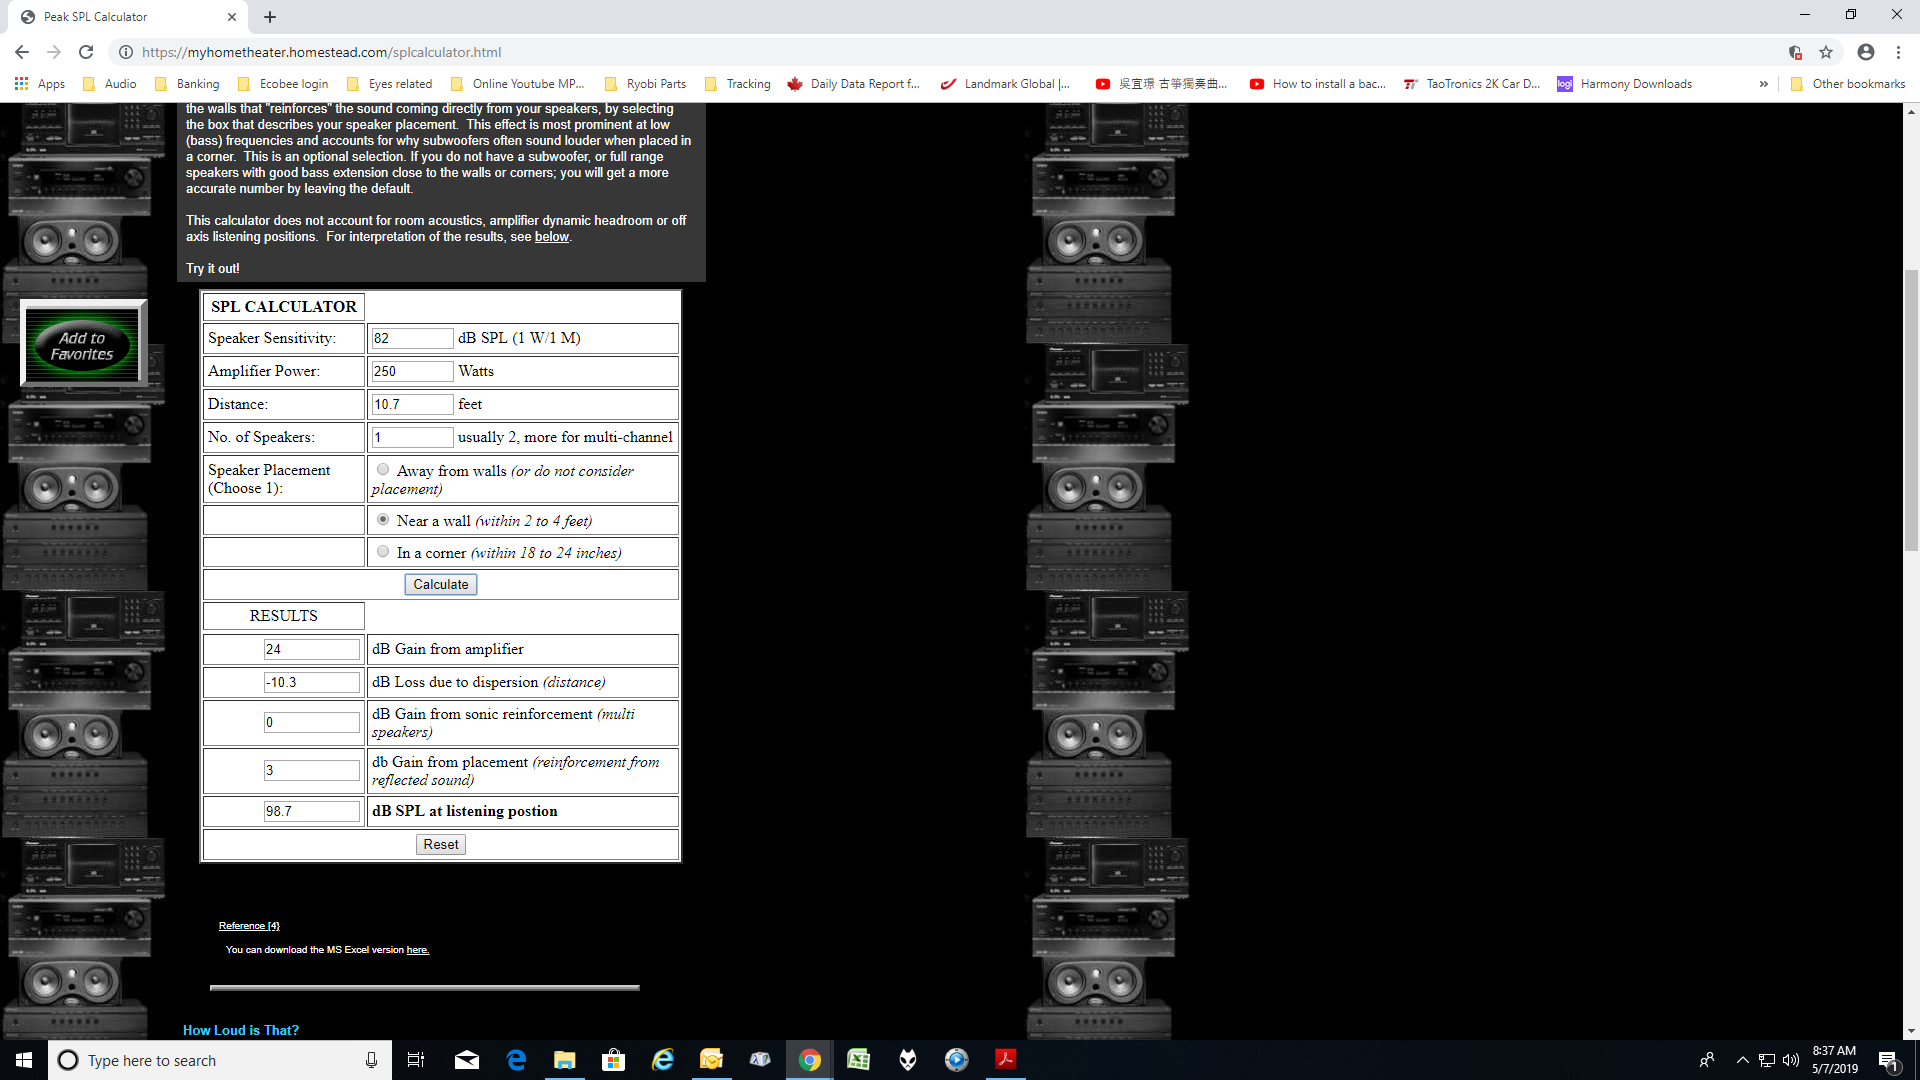Image resolution: width=1920 pixels, height=1080 pixels.
Task: Show hidden system tray icons
Action: 1742,1060
